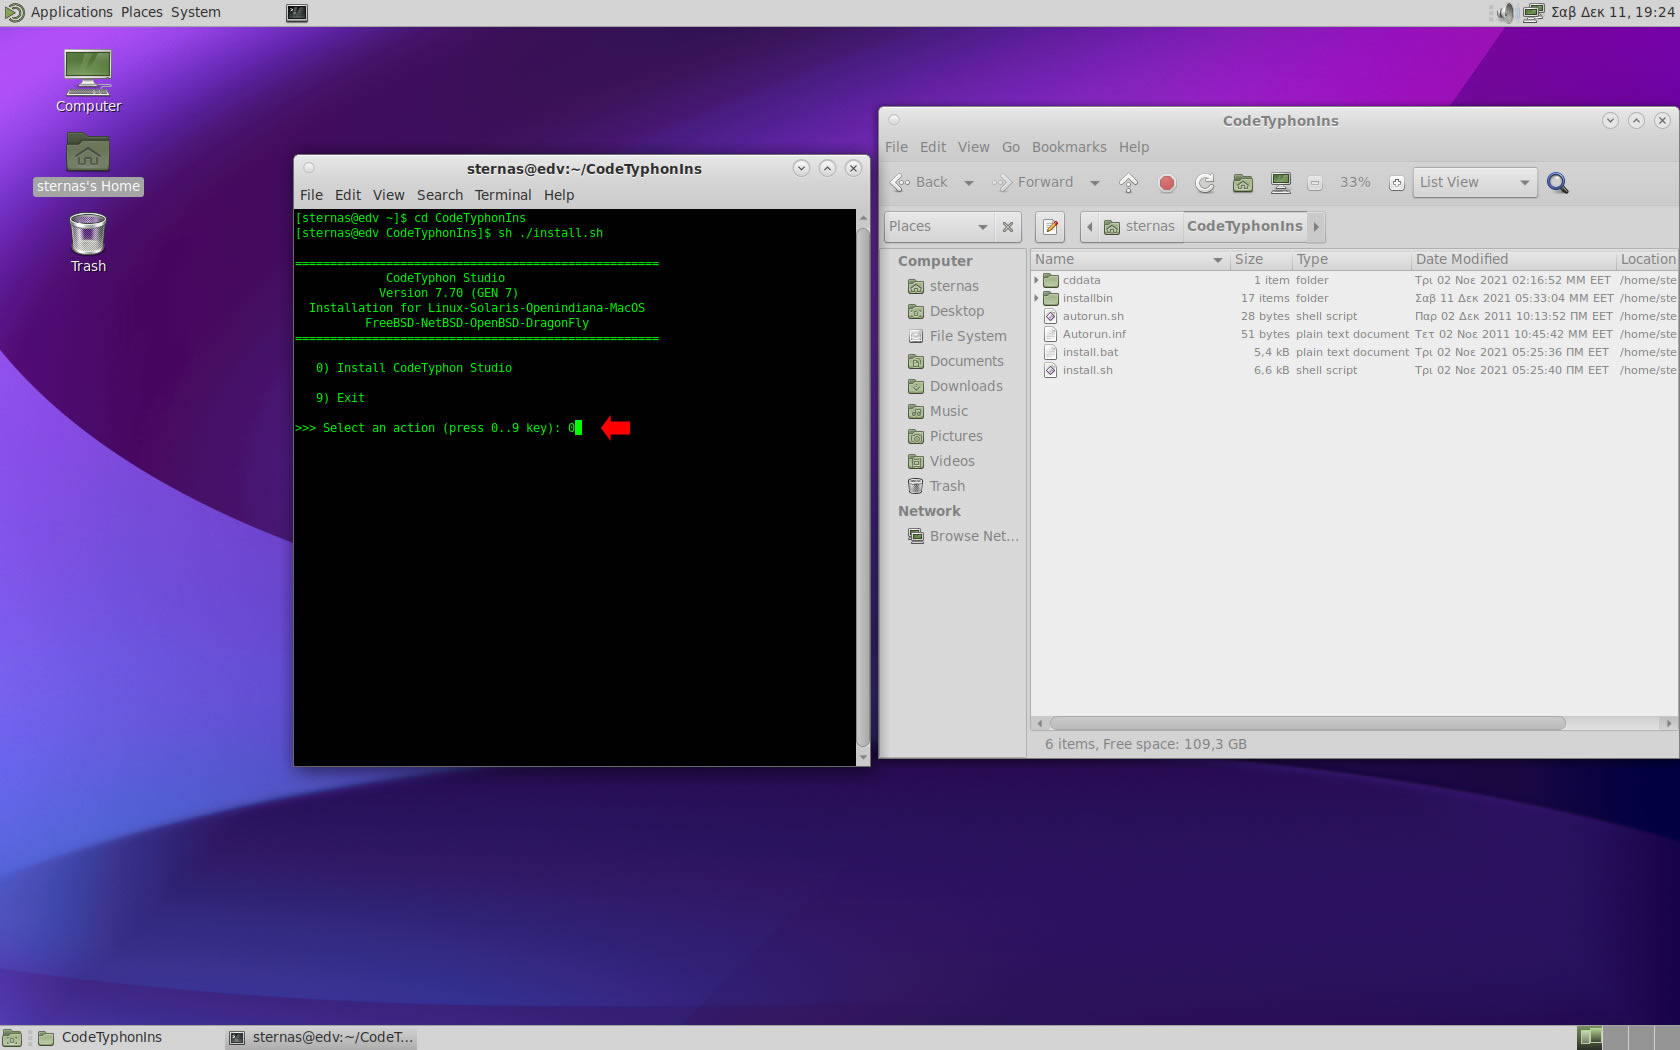The image size is (1680, 1050).
Task: Click path bar left scroll arrow
Action: (1089, 227)
